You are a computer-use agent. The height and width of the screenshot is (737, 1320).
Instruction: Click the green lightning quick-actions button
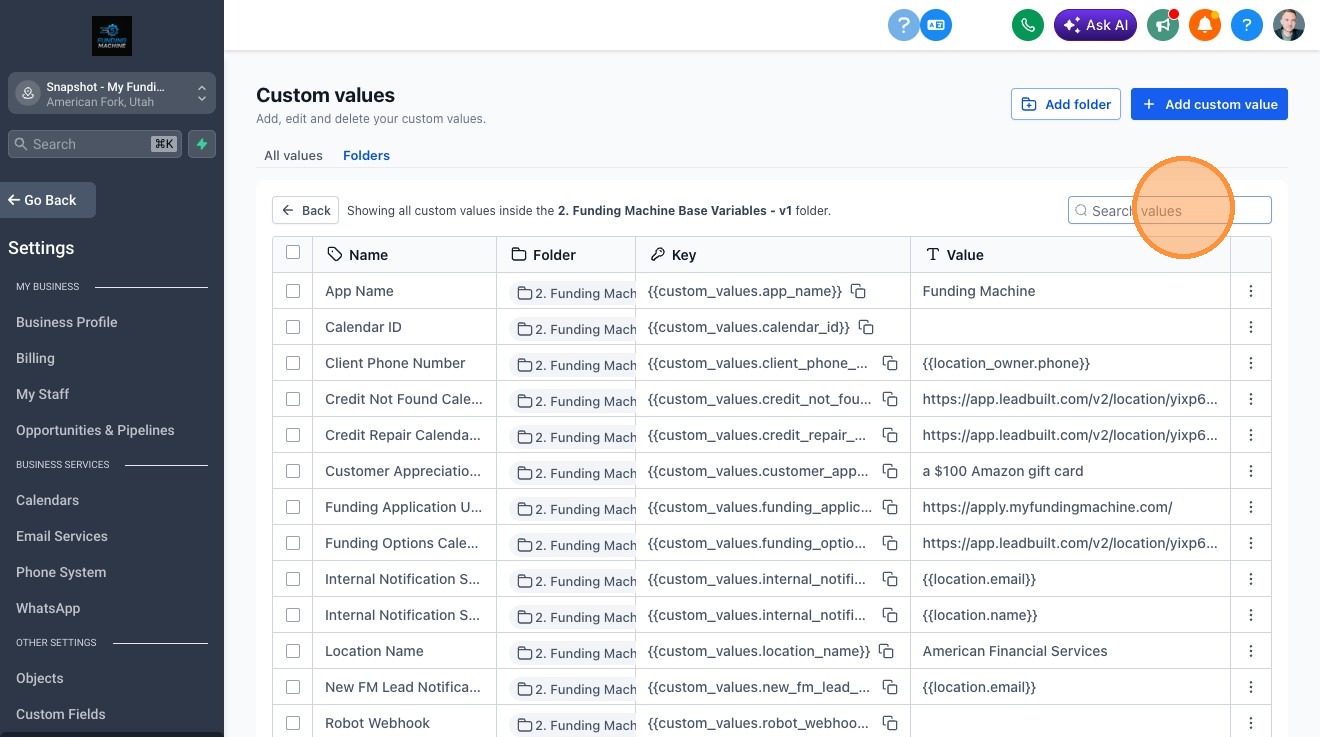[202, 144]
